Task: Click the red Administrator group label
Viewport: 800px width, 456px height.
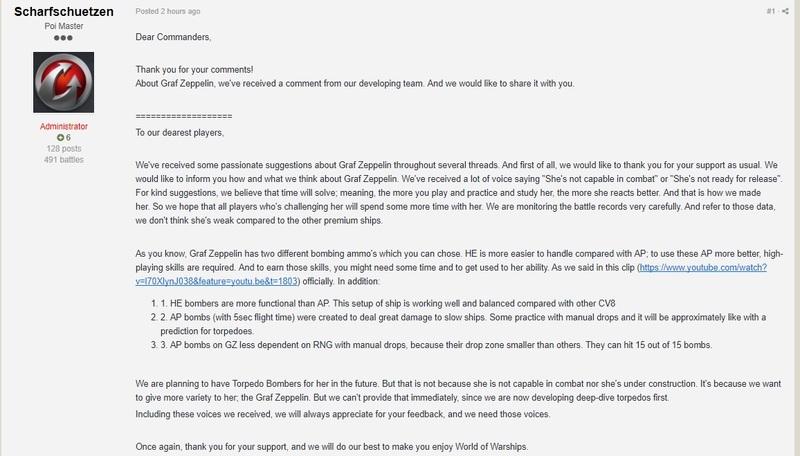Action: (62, 126)
